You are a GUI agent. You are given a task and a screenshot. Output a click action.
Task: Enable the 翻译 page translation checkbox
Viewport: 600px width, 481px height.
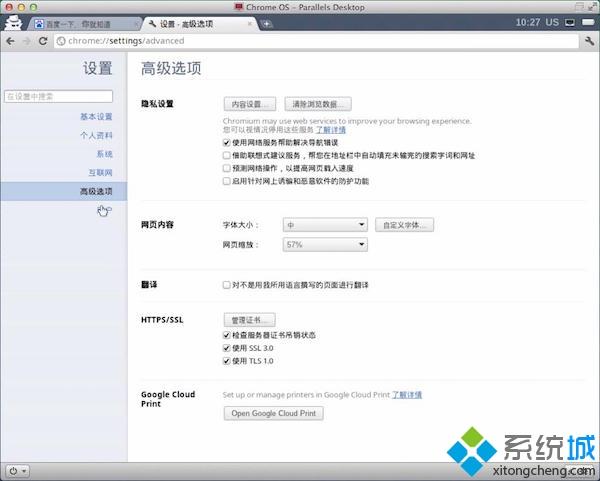coord(227,285)
